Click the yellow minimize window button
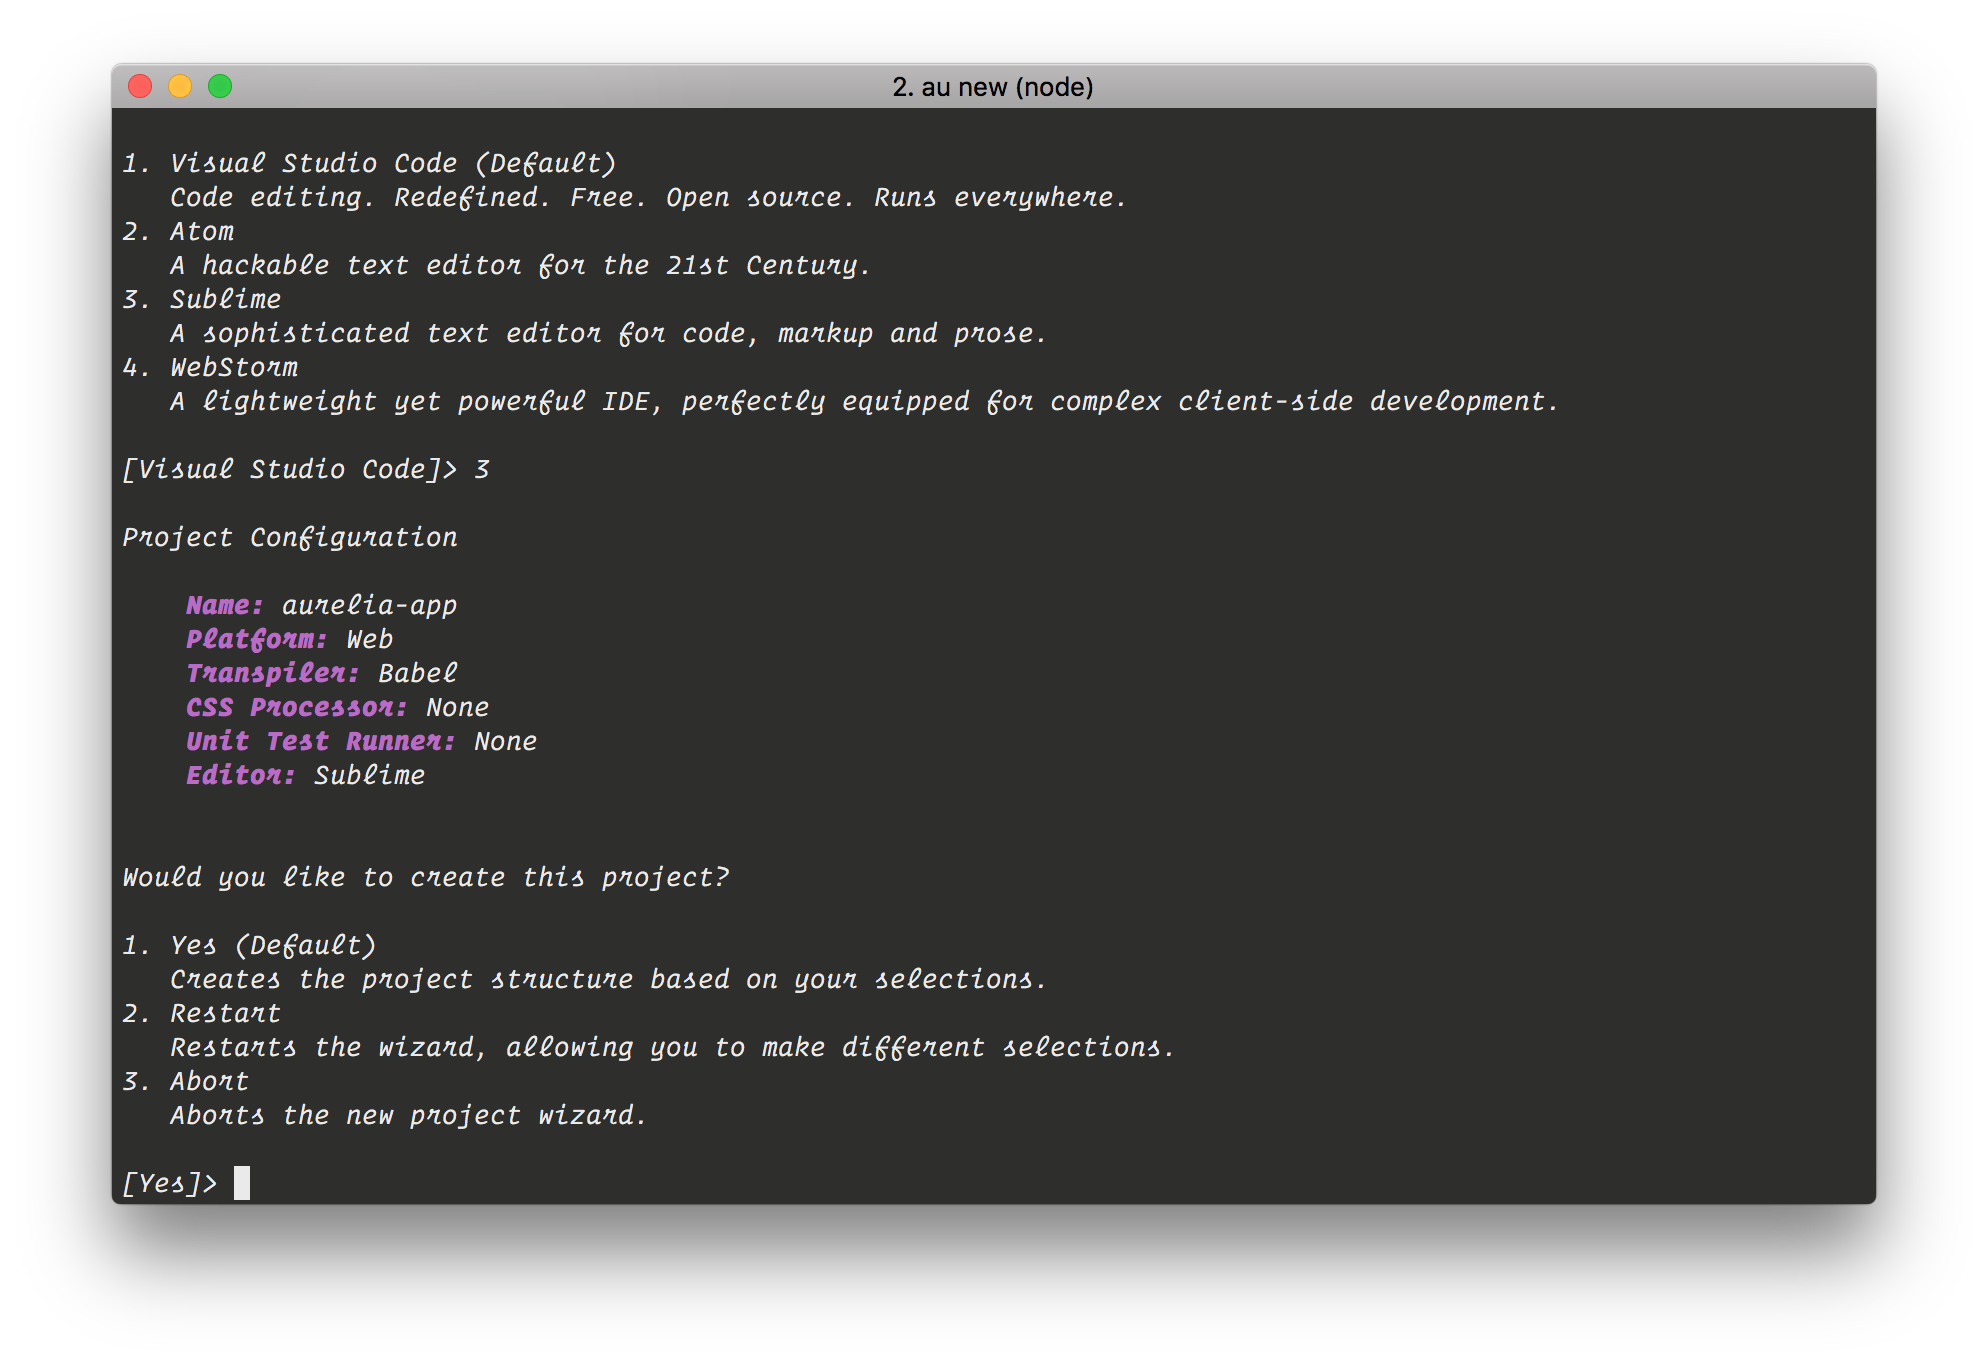 [x=180, y=87]
